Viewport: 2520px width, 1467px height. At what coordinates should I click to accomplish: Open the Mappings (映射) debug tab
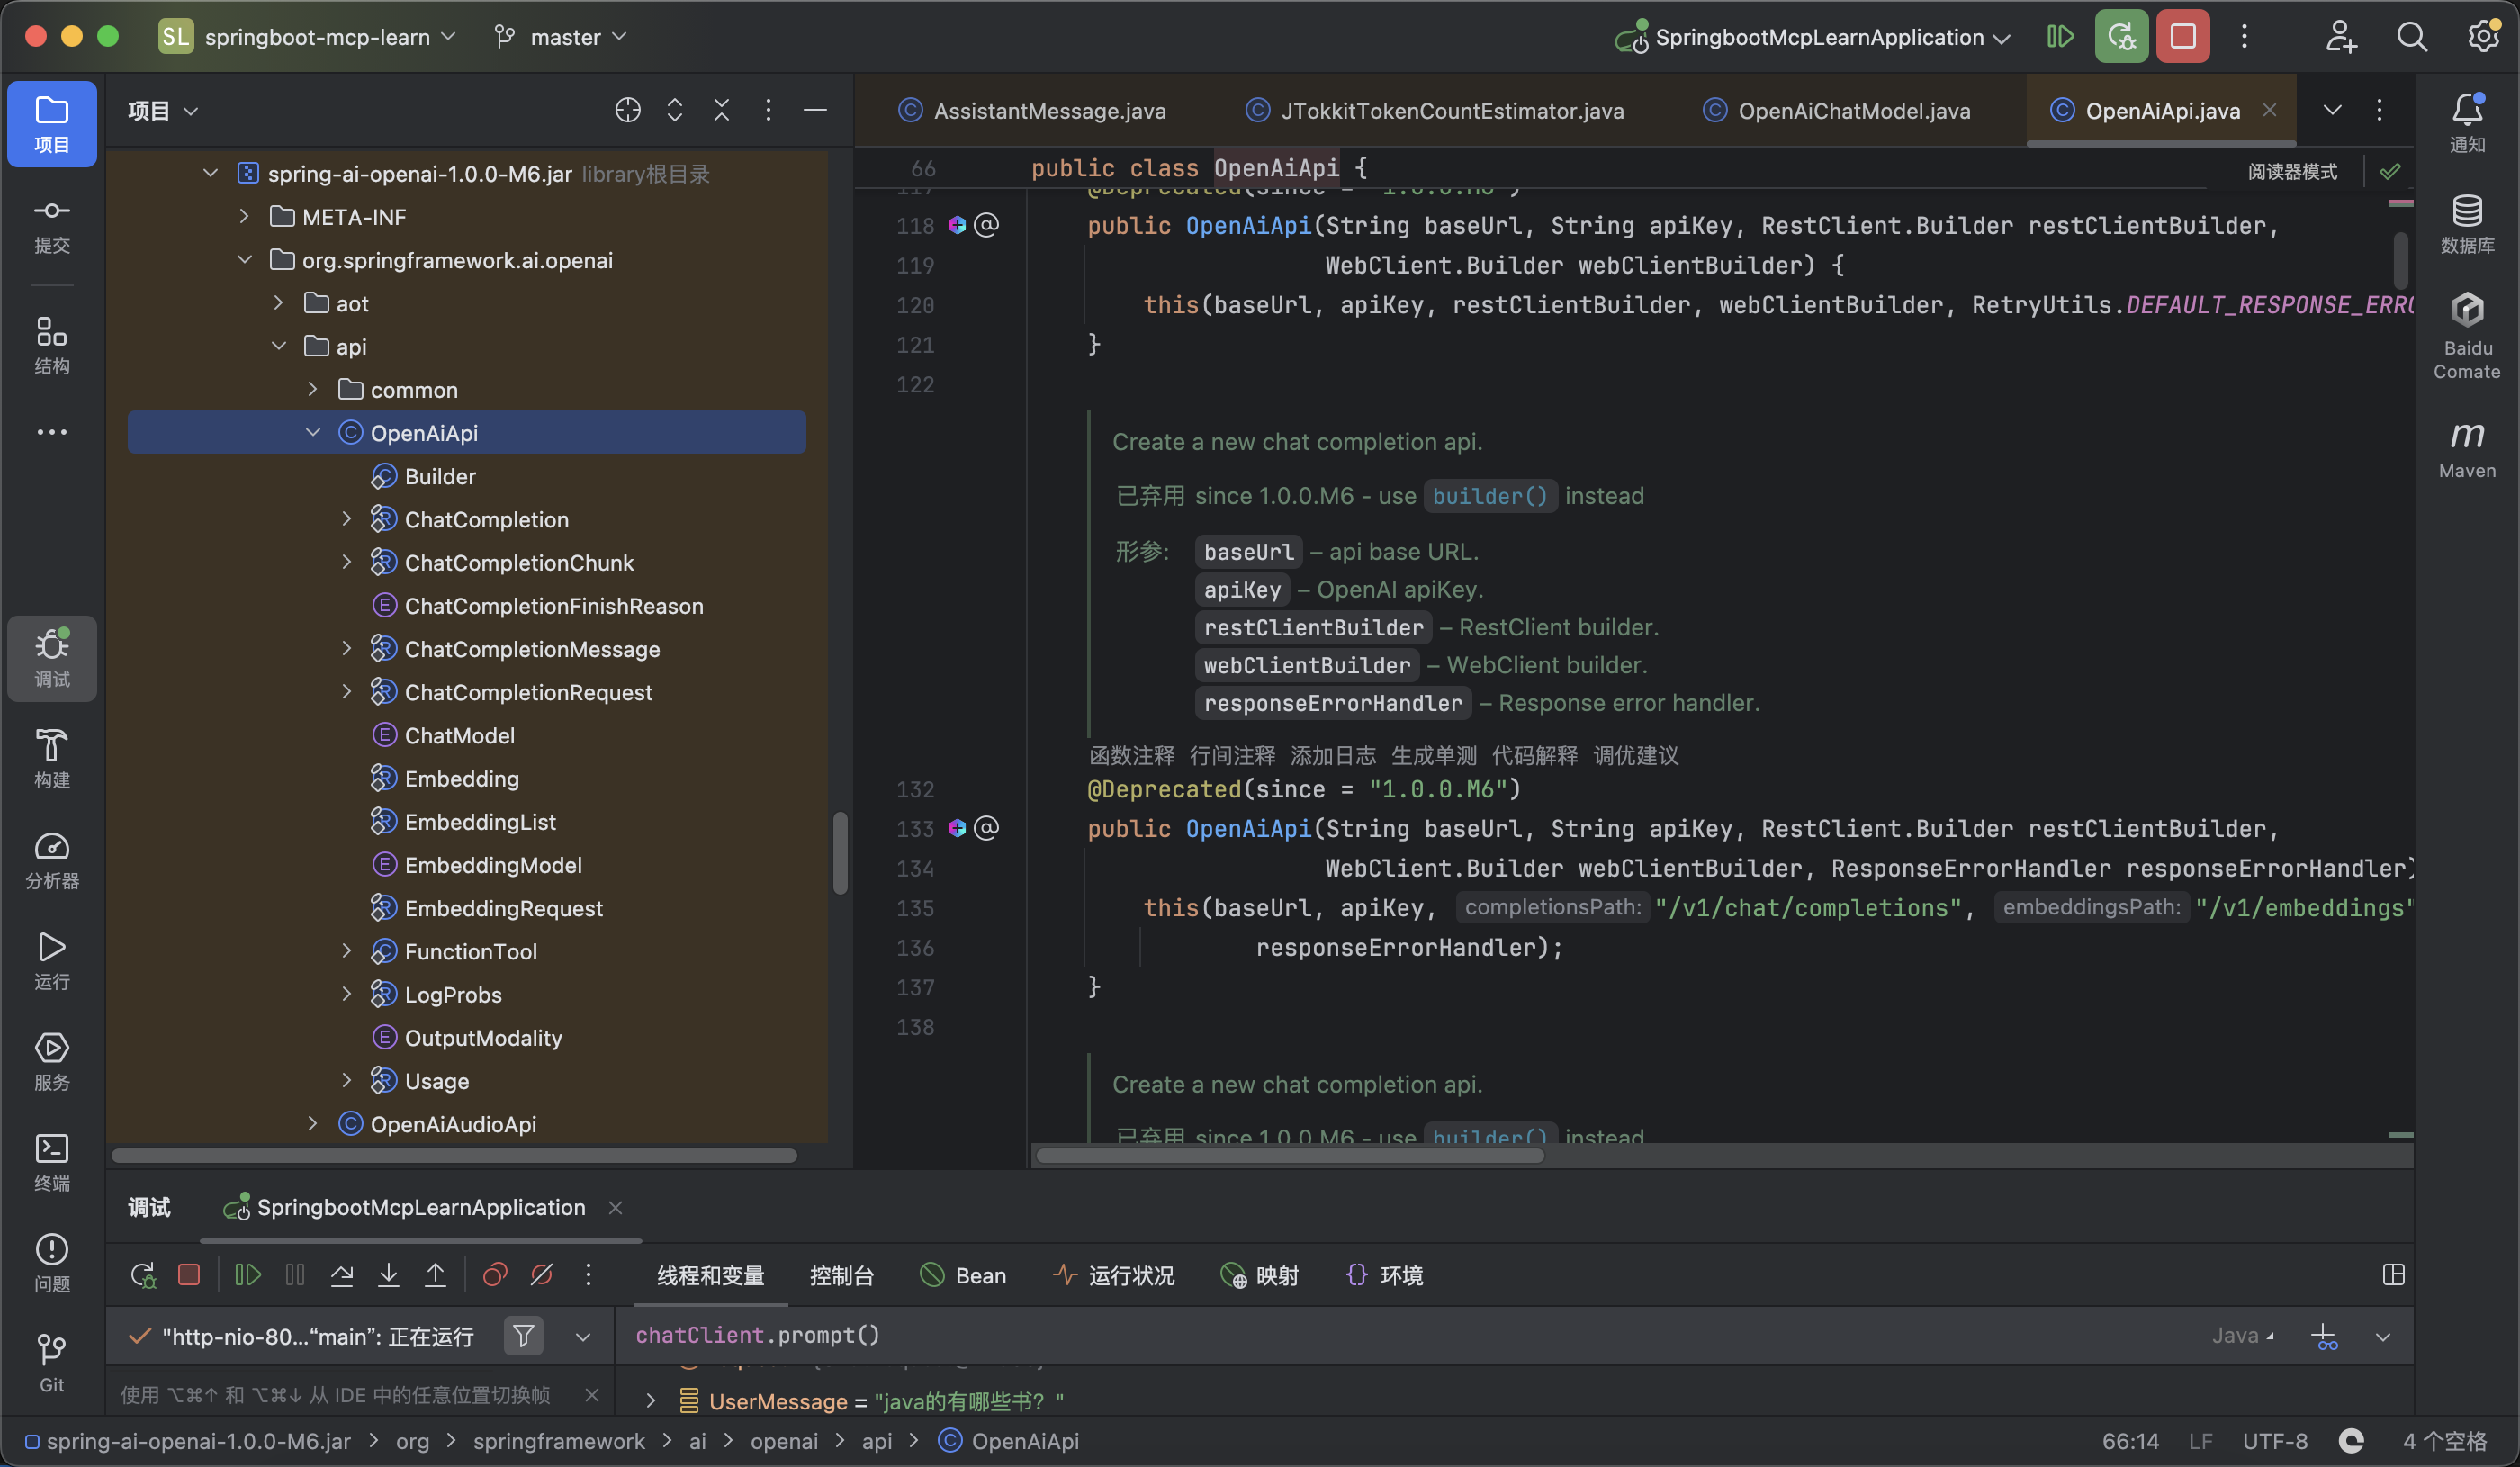[1260, 1275]
